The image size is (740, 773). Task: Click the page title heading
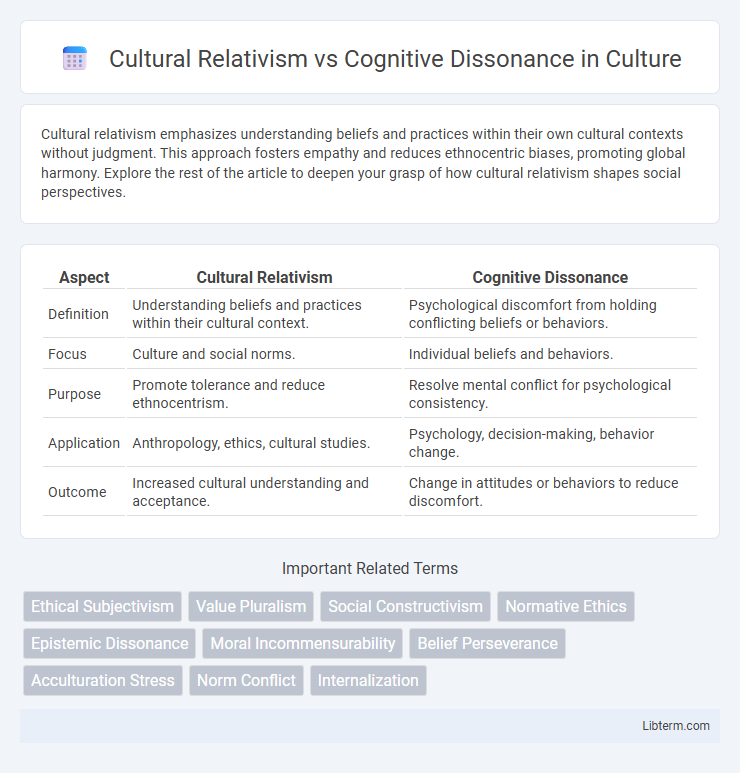point(395,59)
